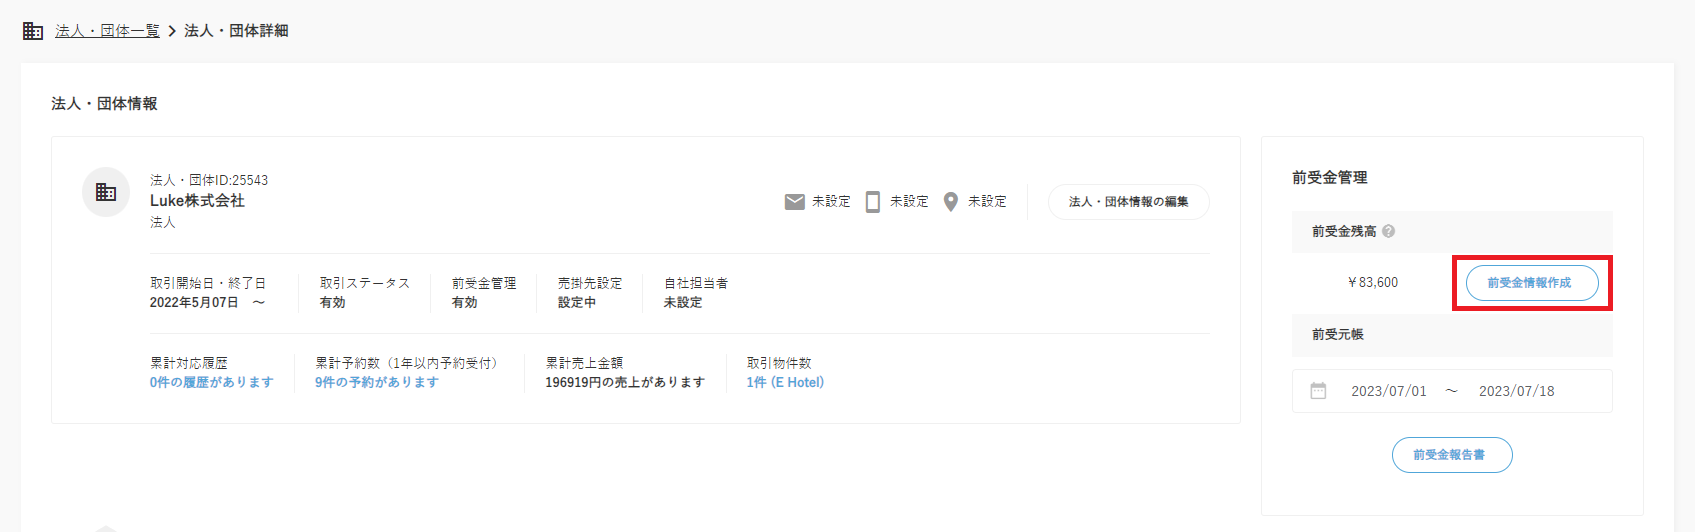
Task: Select the start date 2023/07/01
Action: (x=1388, y=391)
